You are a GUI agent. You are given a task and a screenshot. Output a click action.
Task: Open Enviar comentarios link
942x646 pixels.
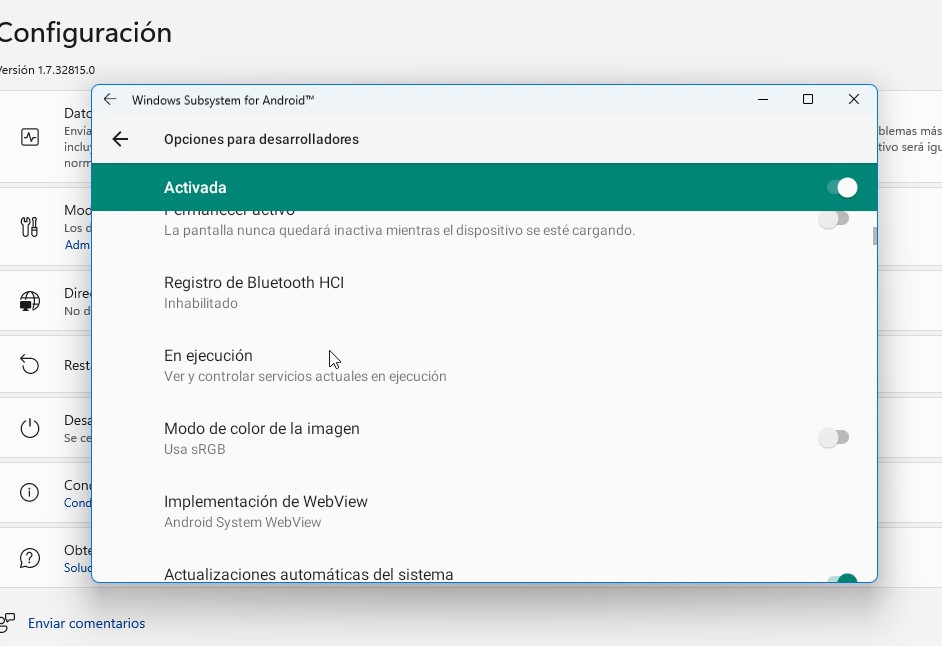[x=87, y=623]
